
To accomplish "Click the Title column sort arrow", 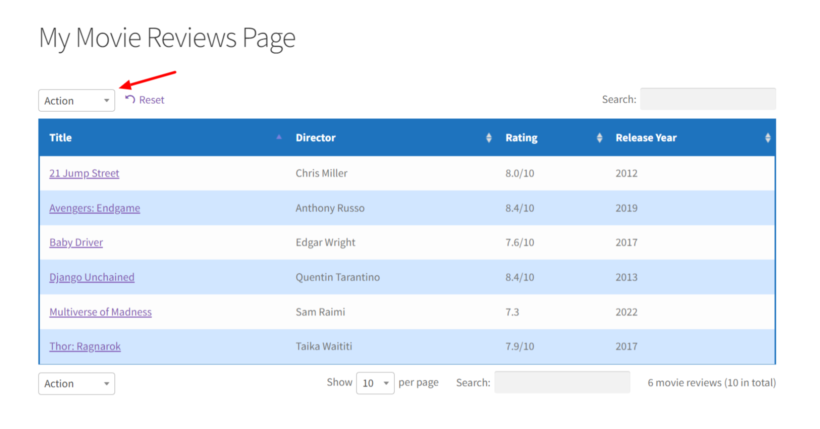I will [x=279, y=137].
